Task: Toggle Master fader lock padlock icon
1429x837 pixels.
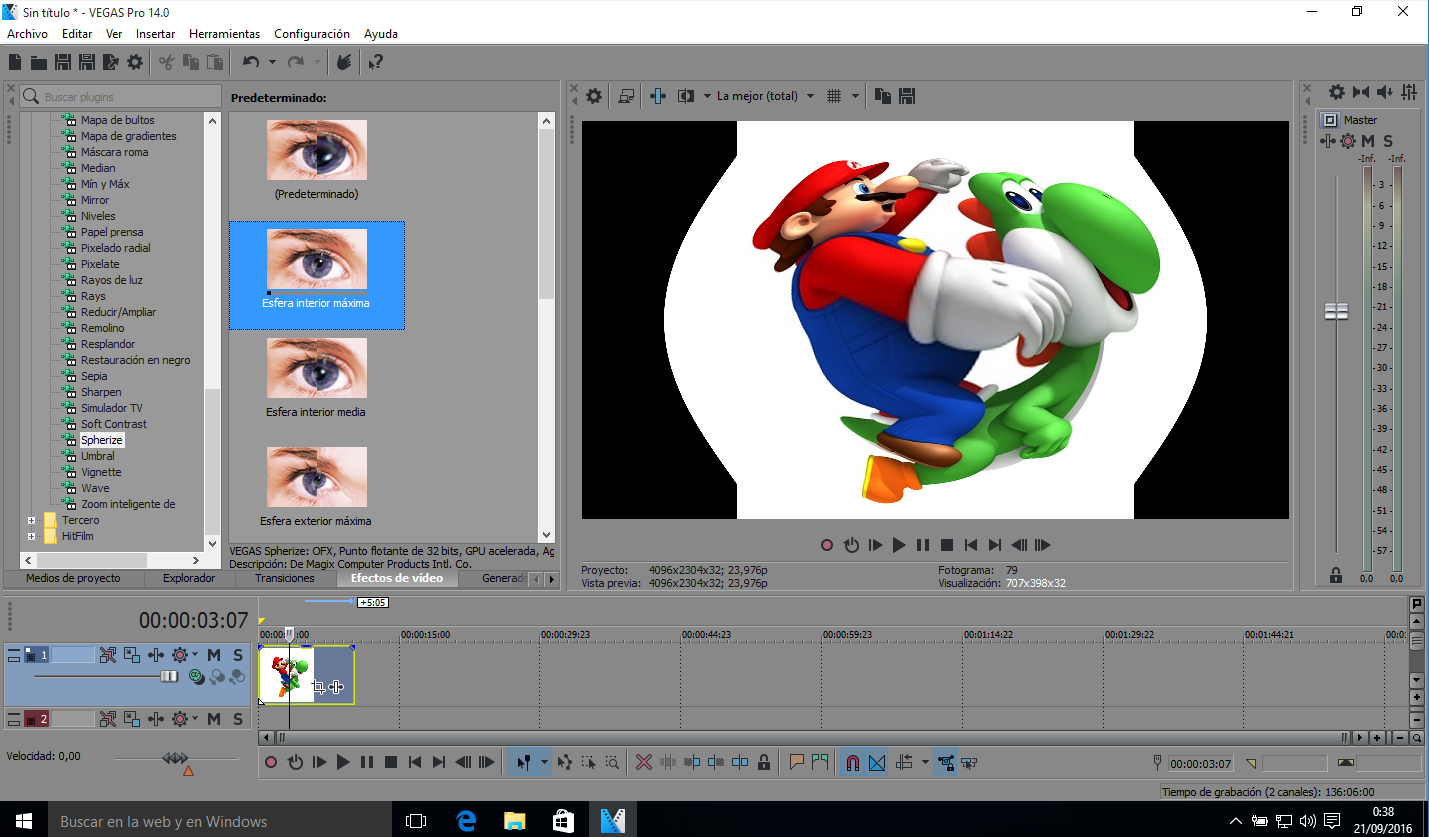Action: coord(1336,575)
